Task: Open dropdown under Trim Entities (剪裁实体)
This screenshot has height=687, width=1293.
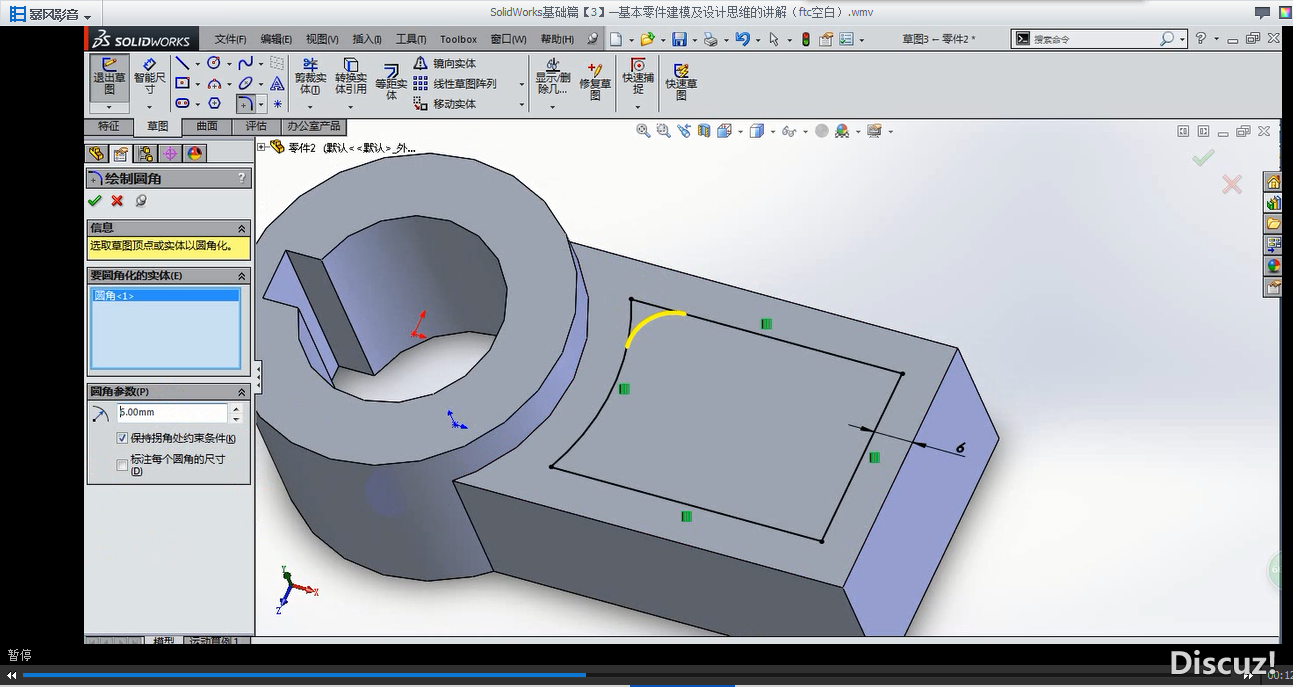Action: 310,105
